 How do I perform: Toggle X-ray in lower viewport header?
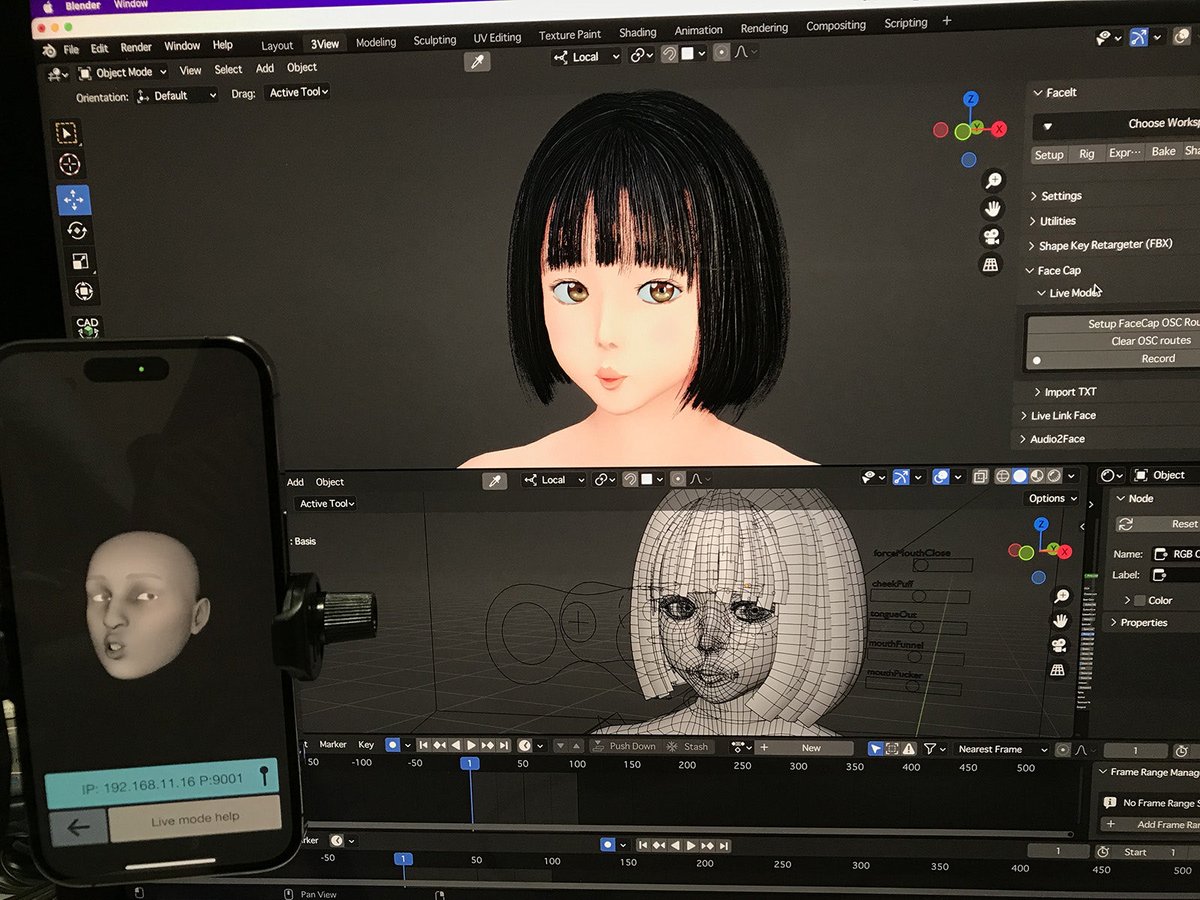pyautogui.click(x=980, y=477)
